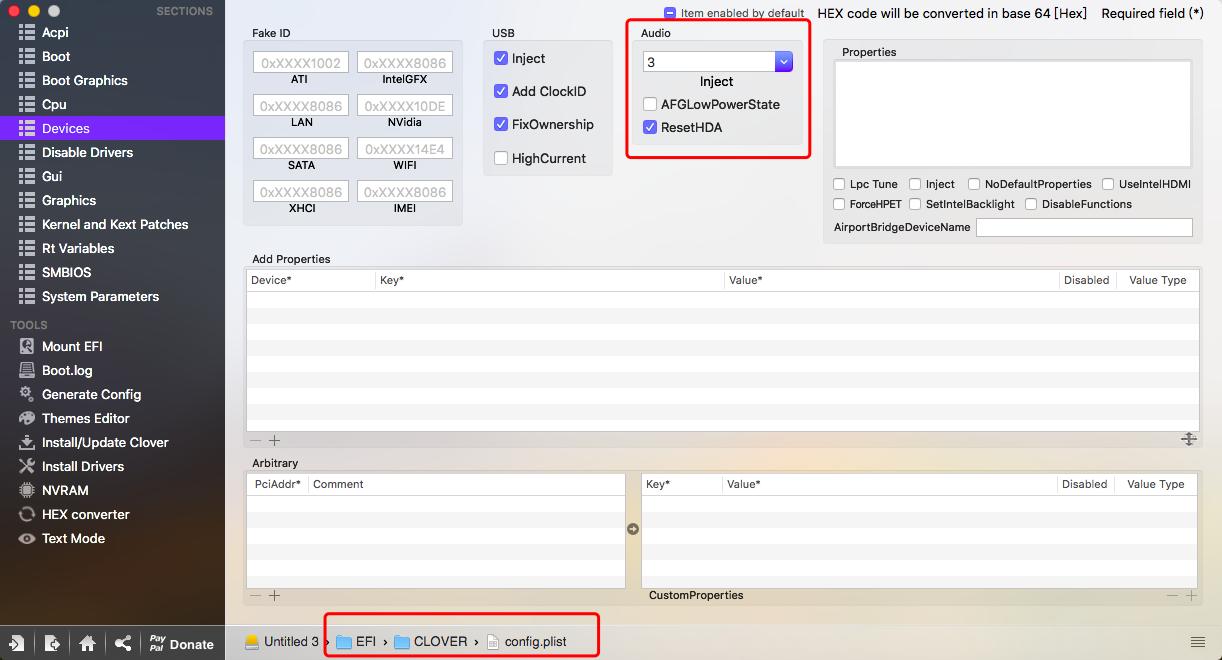Check the DisableFunctions checkbox
Screen dimensions: 1222x660
pos(1031,204)
